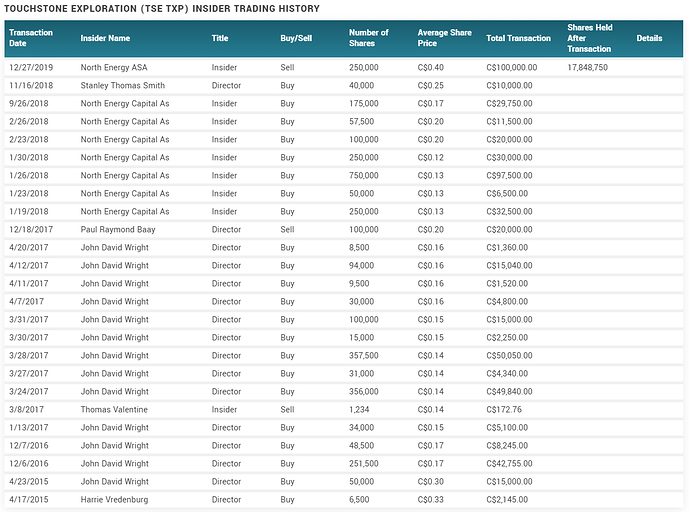Click the Transaction Date column header
This screenshot has width=690, height=512.
pyautogui.click(x=31, y=38)
